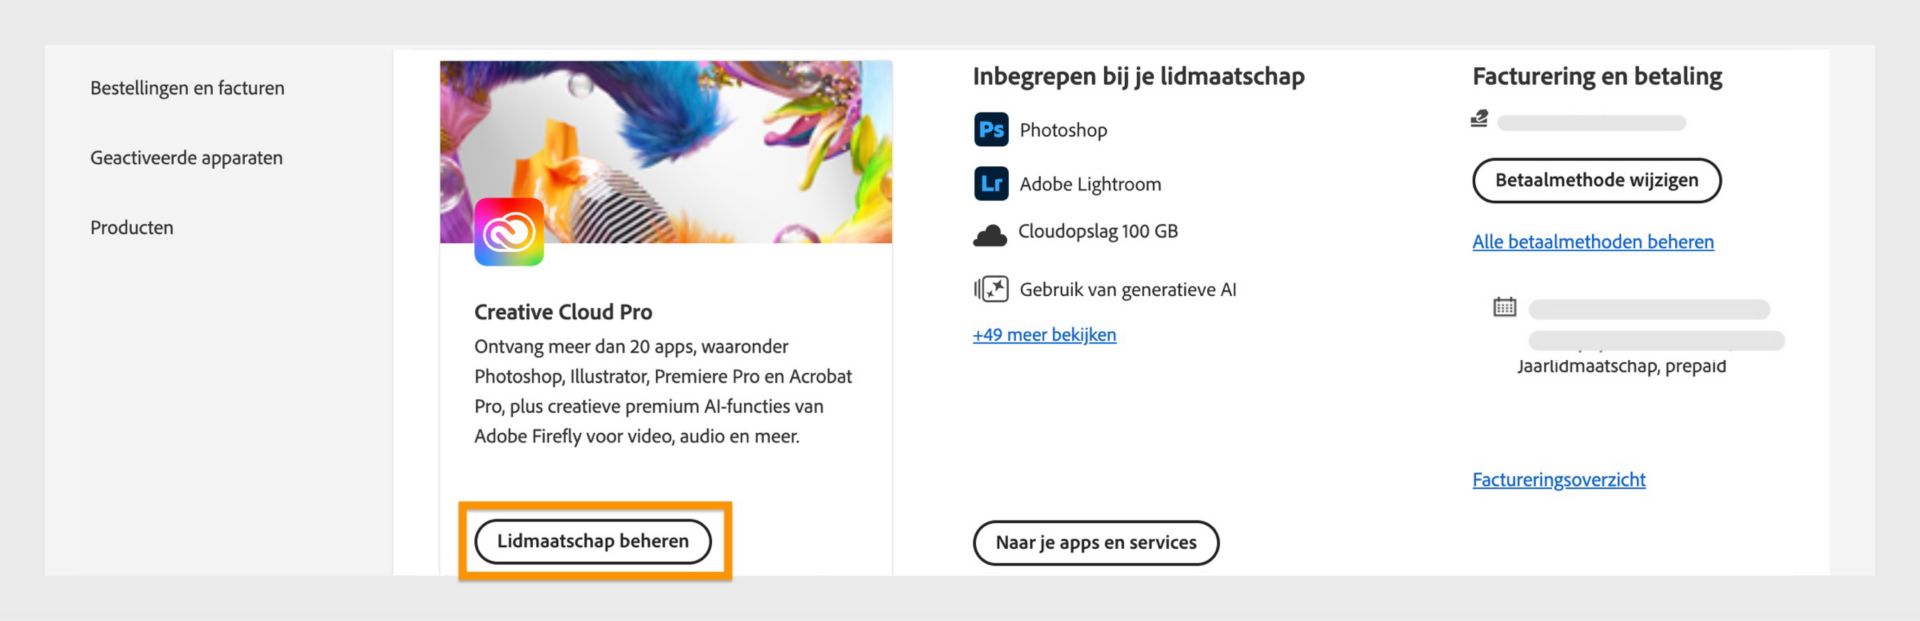Select the Adobe Lightroom Lr icon

[989, 183]
